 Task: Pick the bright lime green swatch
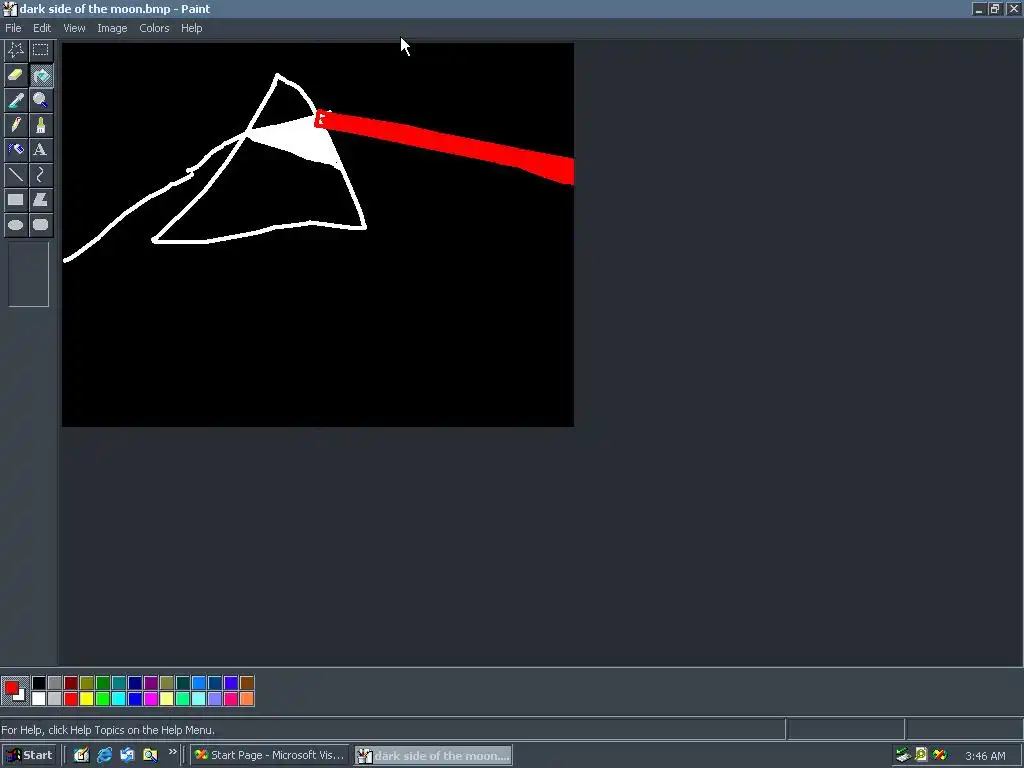pyautogui.click(x=103, y=699)
